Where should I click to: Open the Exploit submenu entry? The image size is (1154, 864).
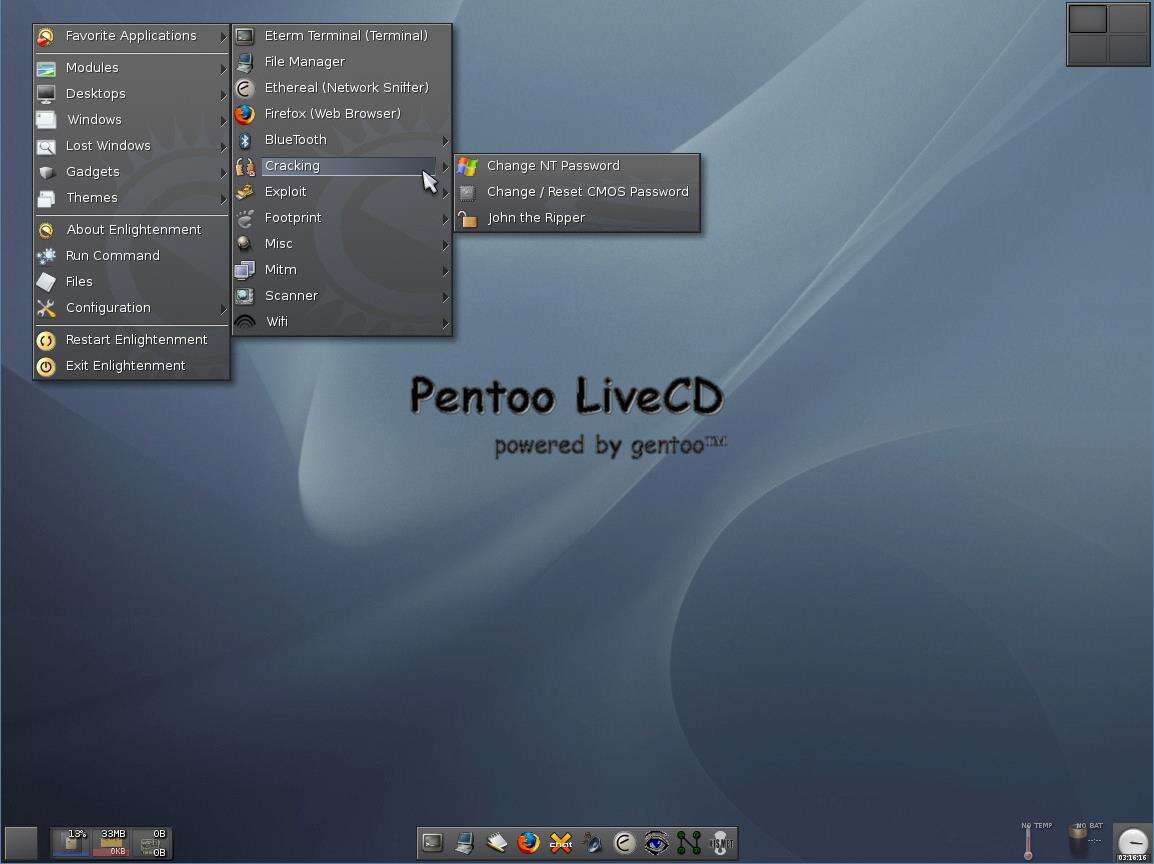pyautogui.click(x=342, y=192)
